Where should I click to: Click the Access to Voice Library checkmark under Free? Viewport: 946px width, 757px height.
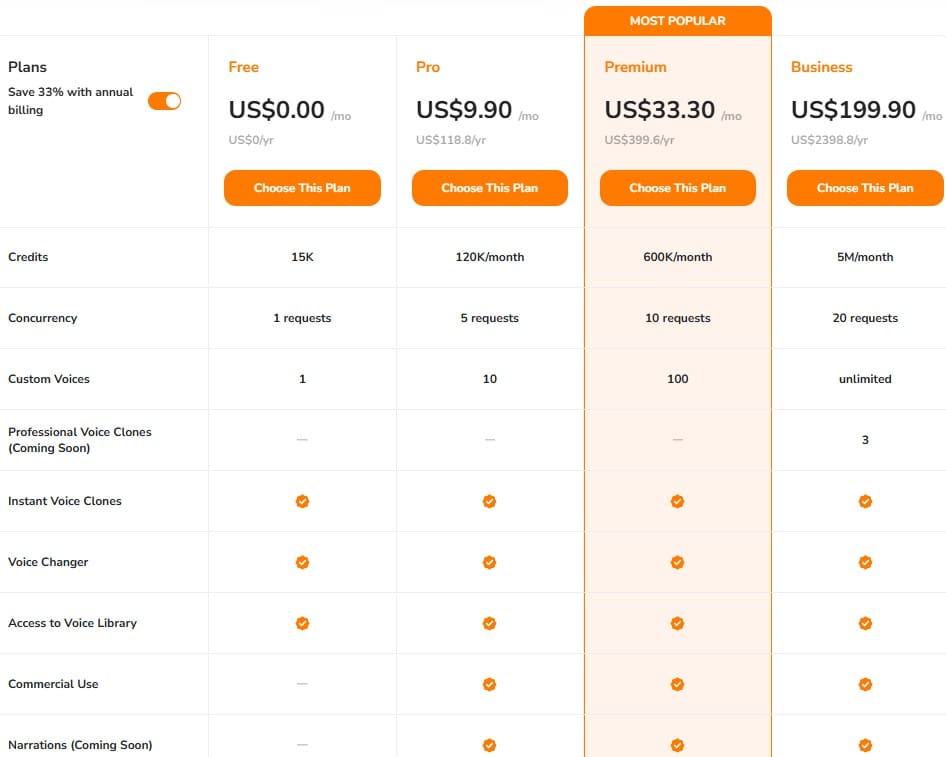(302, 623)
